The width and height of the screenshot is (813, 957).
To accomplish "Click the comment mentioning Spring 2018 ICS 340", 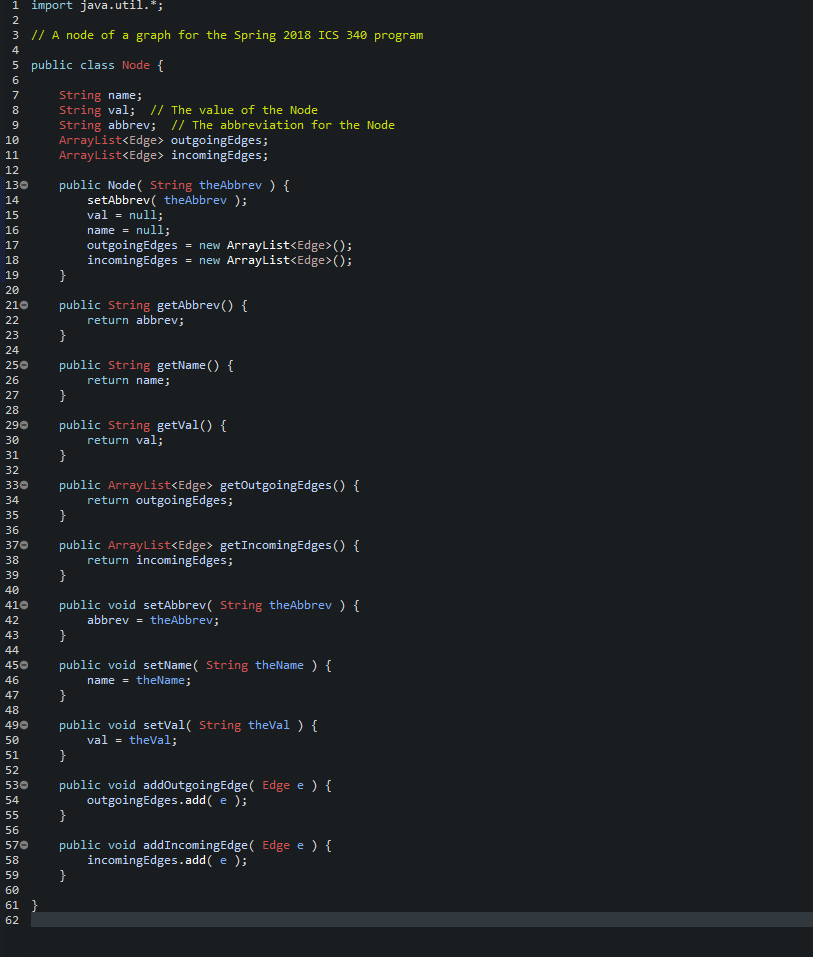I will pos(227,35).
